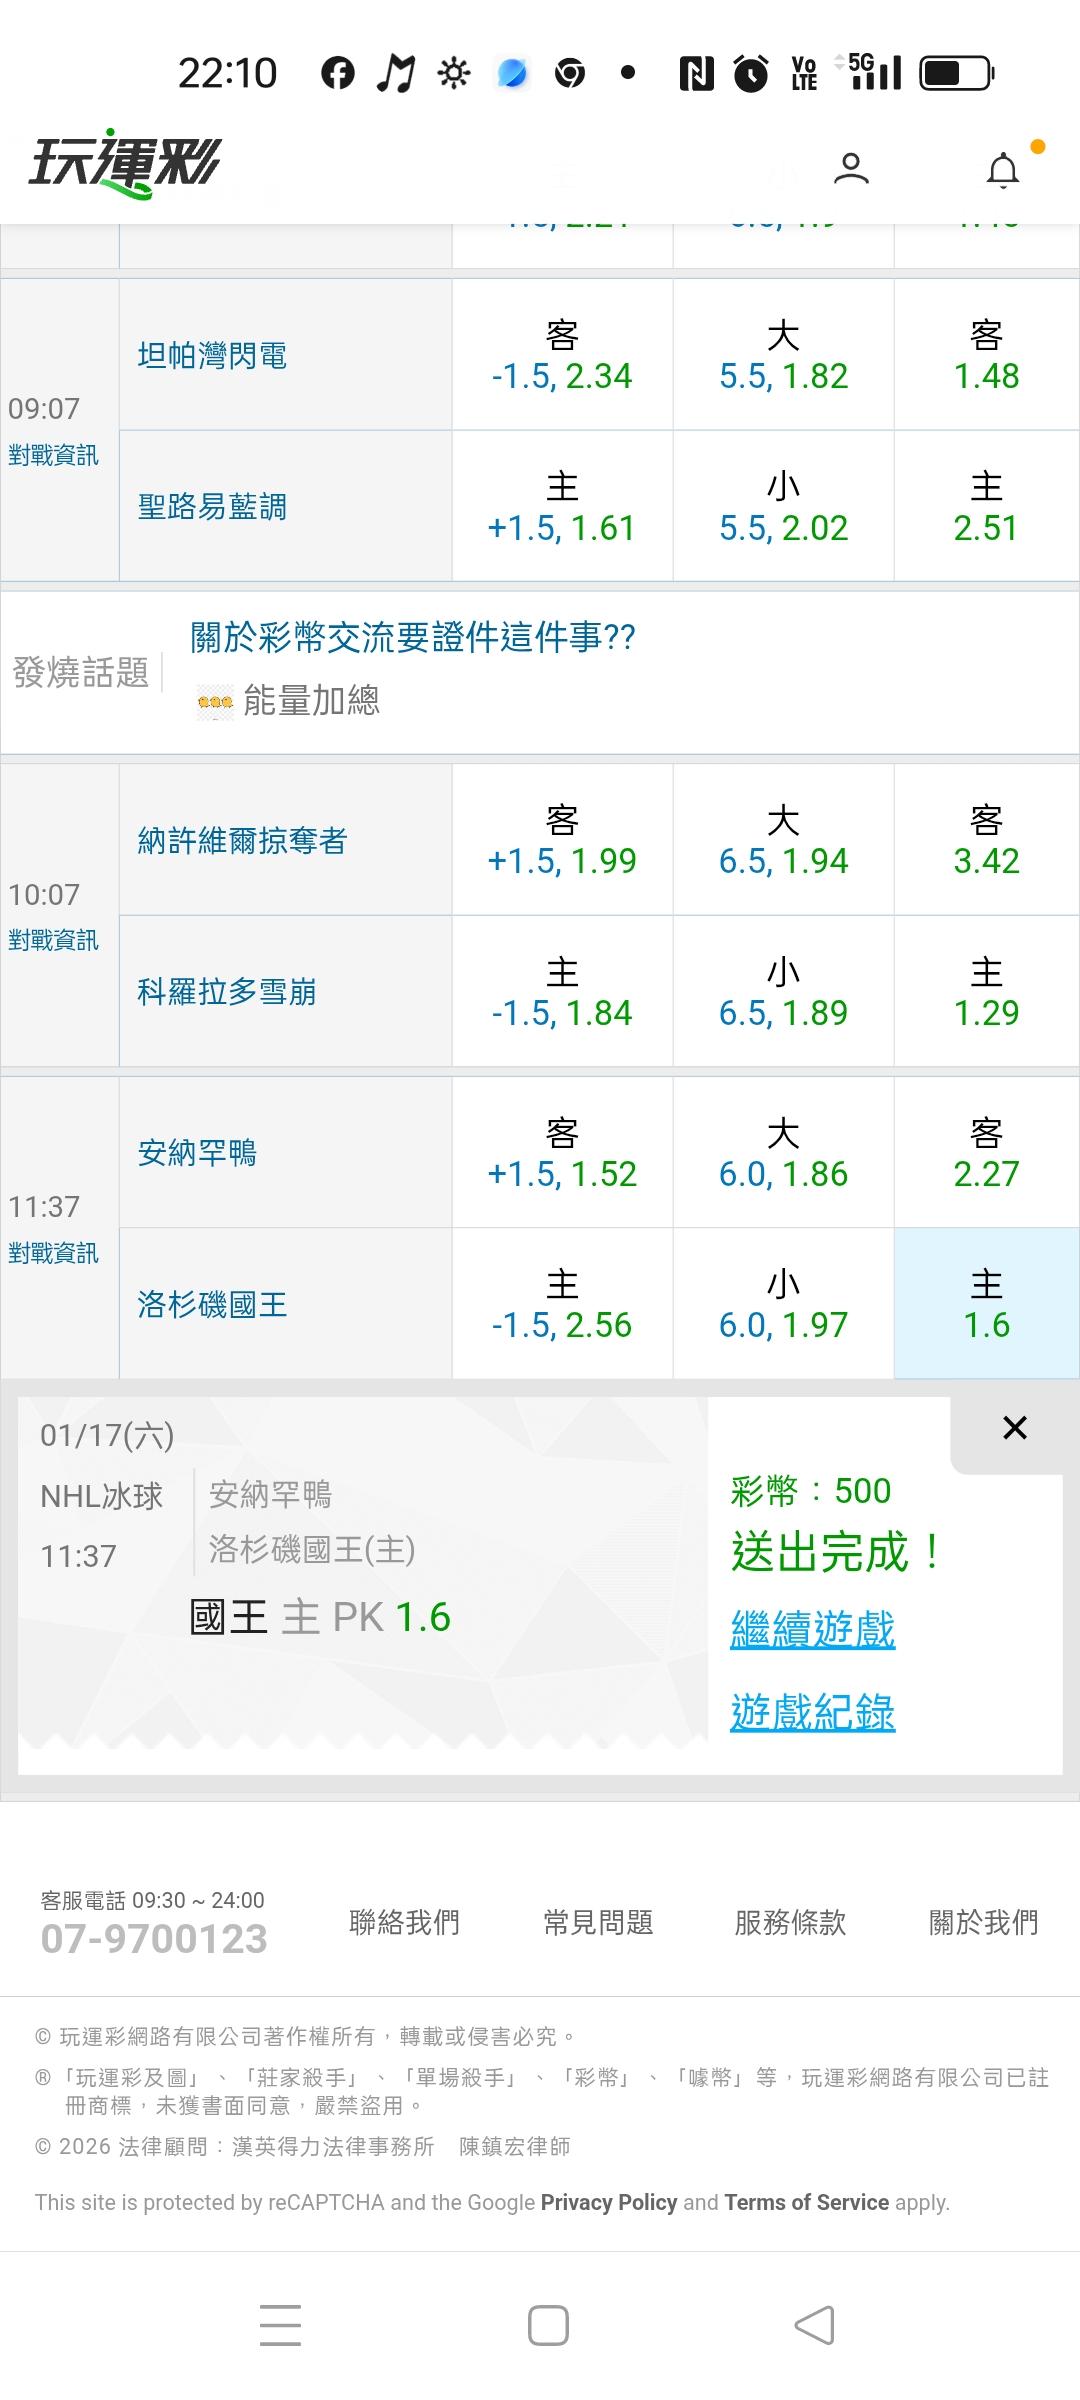Viewport: 1080px width, 2400px height.
Task: Open the user account profile icon
Action: (851, 169)
